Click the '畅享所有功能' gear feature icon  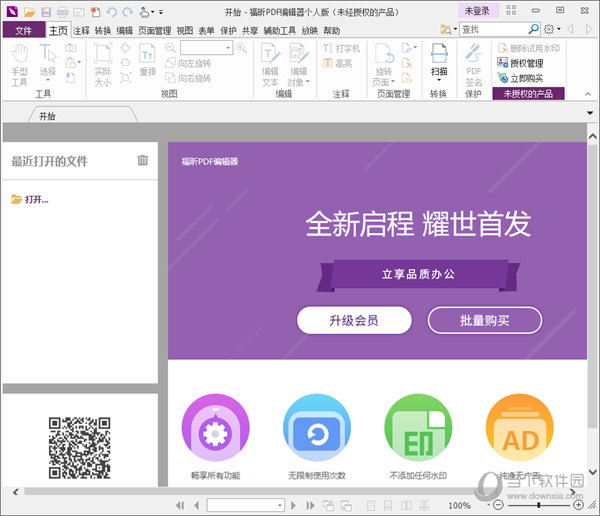click(x=215, y=428)
